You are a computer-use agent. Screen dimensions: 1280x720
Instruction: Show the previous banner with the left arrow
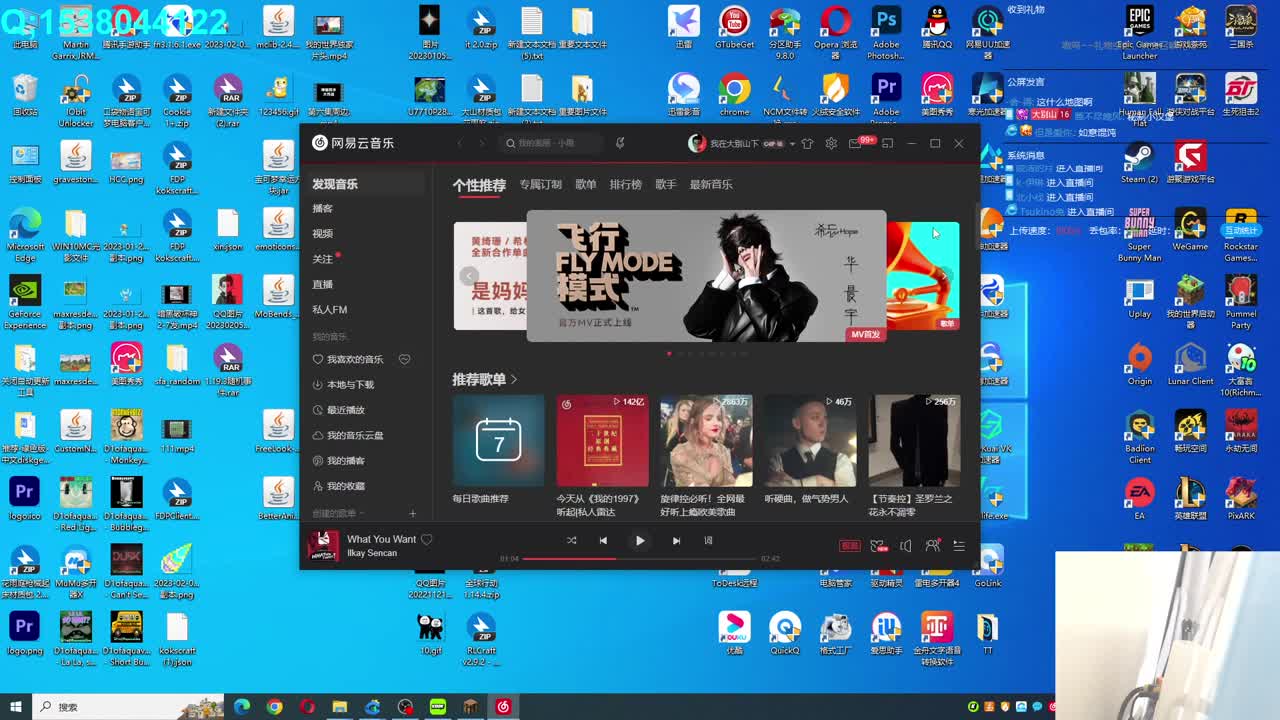469,276
